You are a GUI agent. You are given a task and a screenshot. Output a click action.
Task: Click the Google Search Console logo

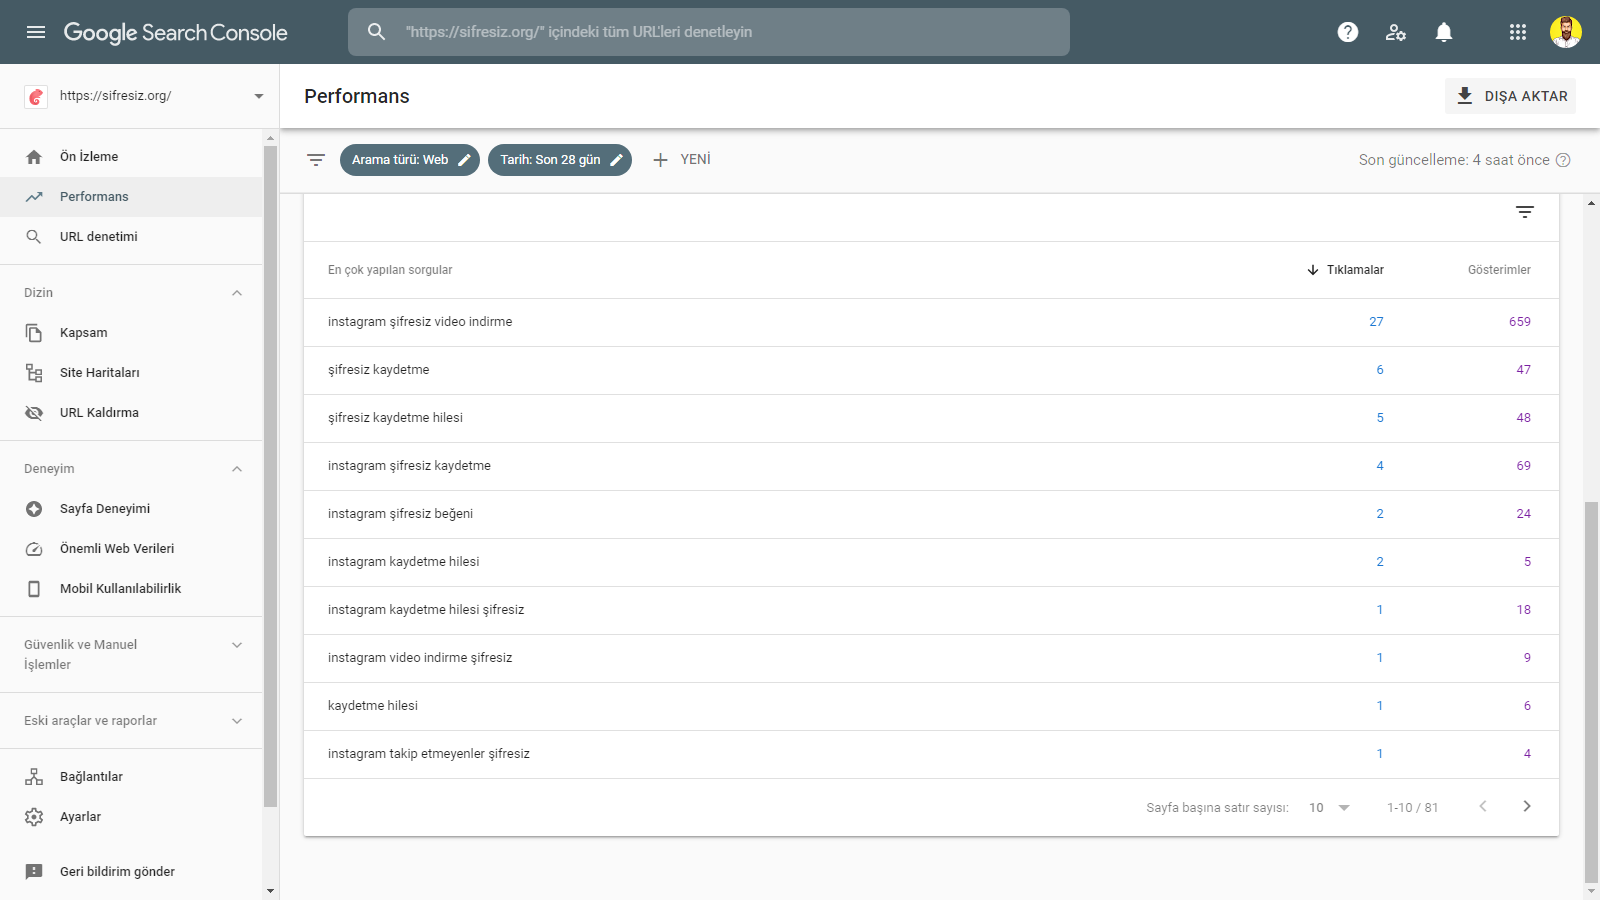click(x=176, y=32)
